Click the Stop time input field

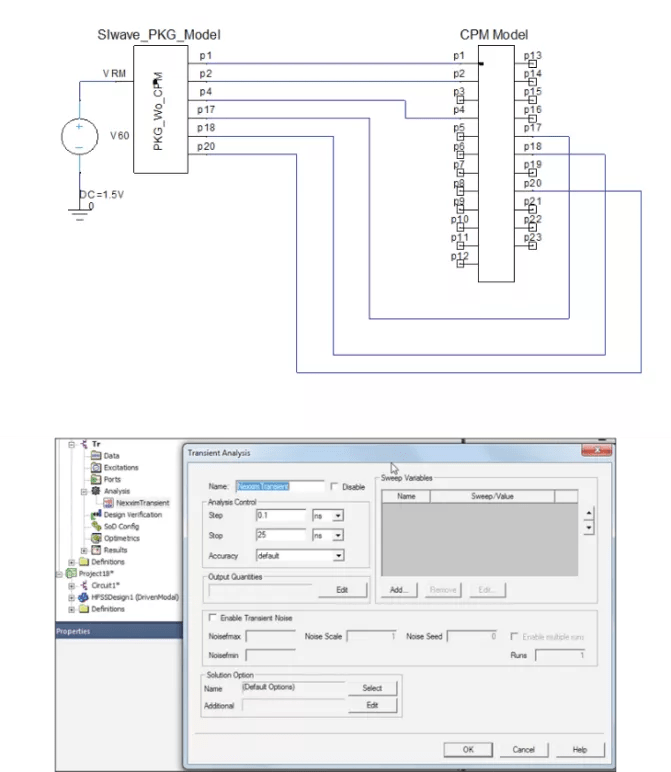point(280,536)
